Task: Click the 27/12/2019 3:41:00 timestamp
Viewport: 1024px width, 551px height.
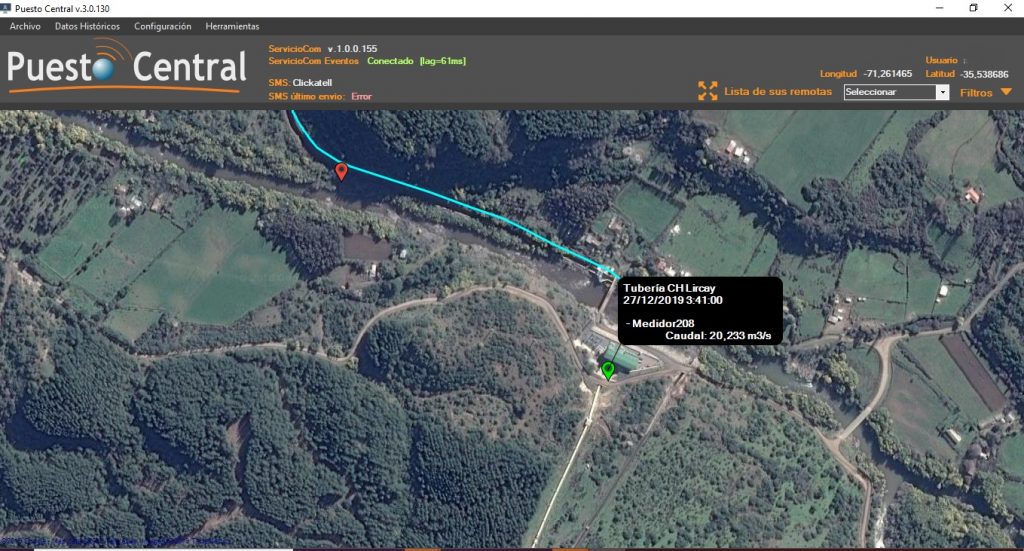Action: click(673, 300)
